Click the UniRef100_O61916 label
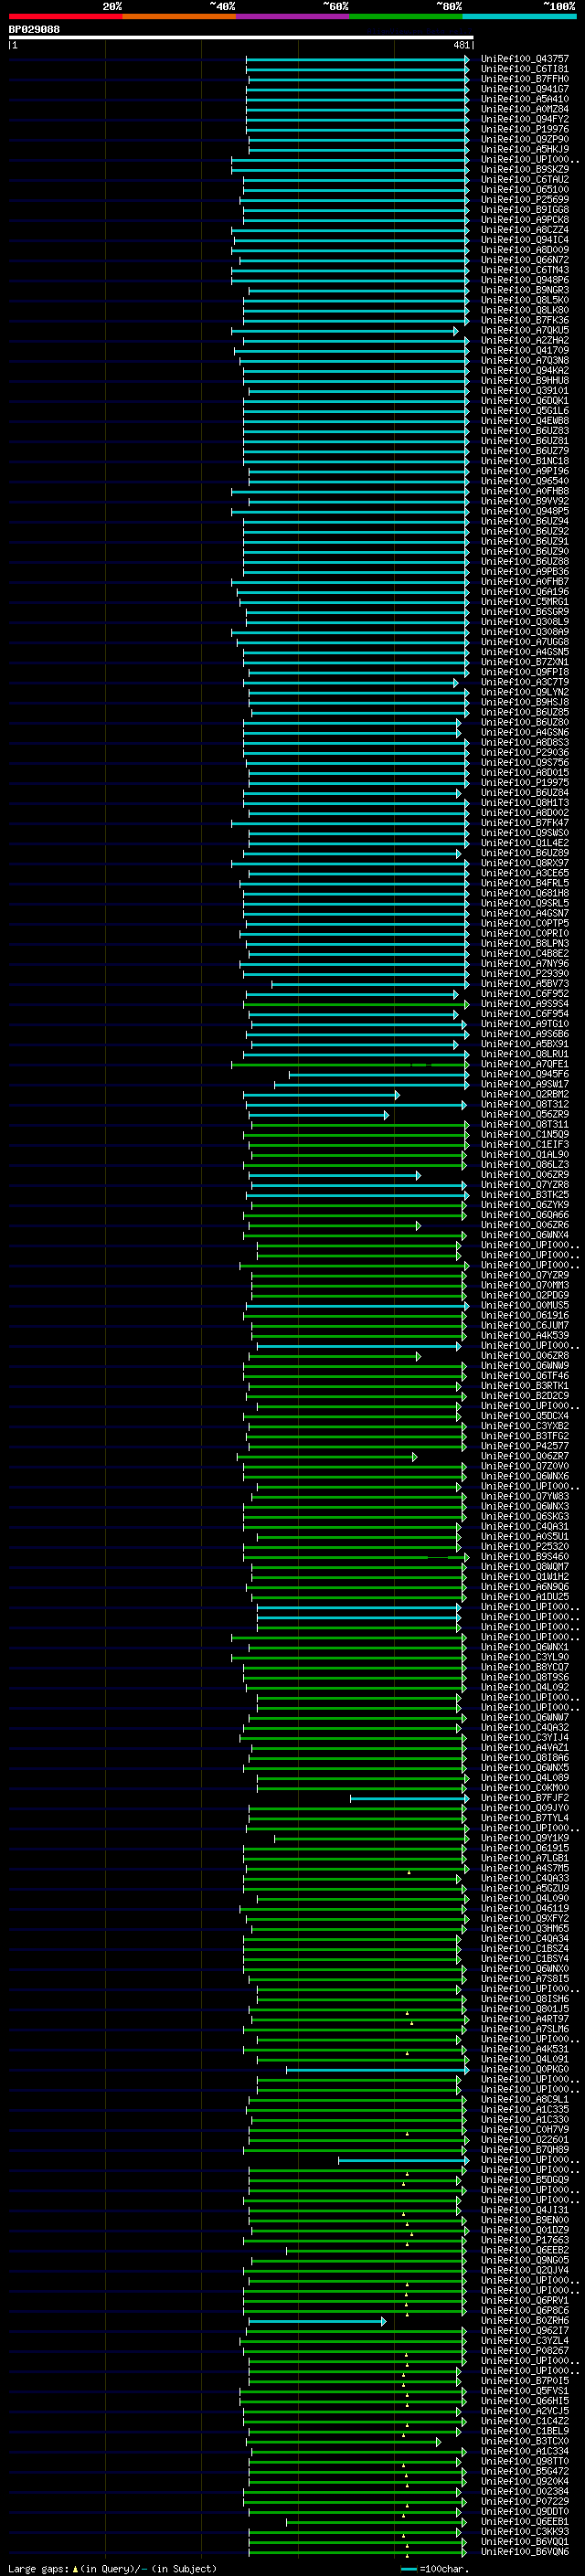 525,1316
